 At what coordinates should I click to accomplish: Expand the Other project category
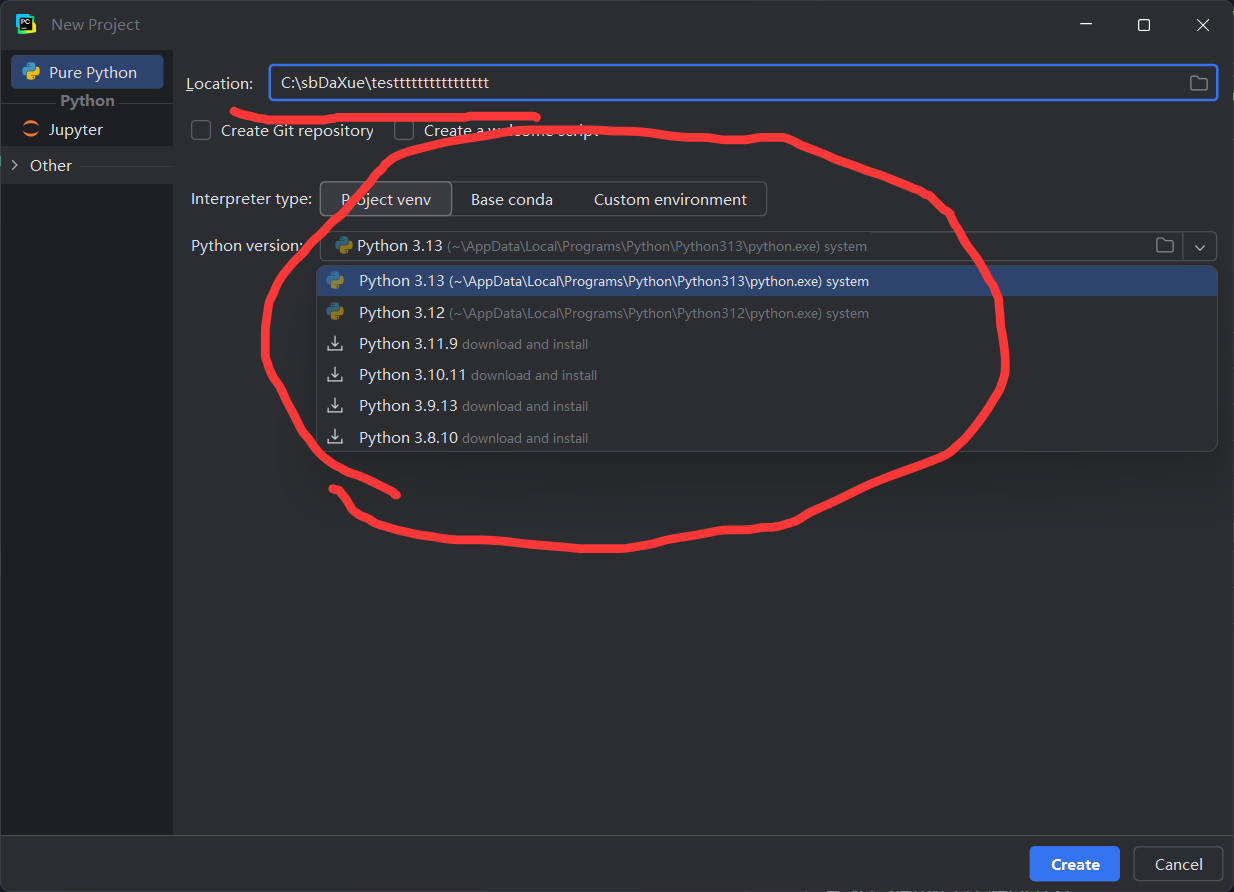[14, 166]
